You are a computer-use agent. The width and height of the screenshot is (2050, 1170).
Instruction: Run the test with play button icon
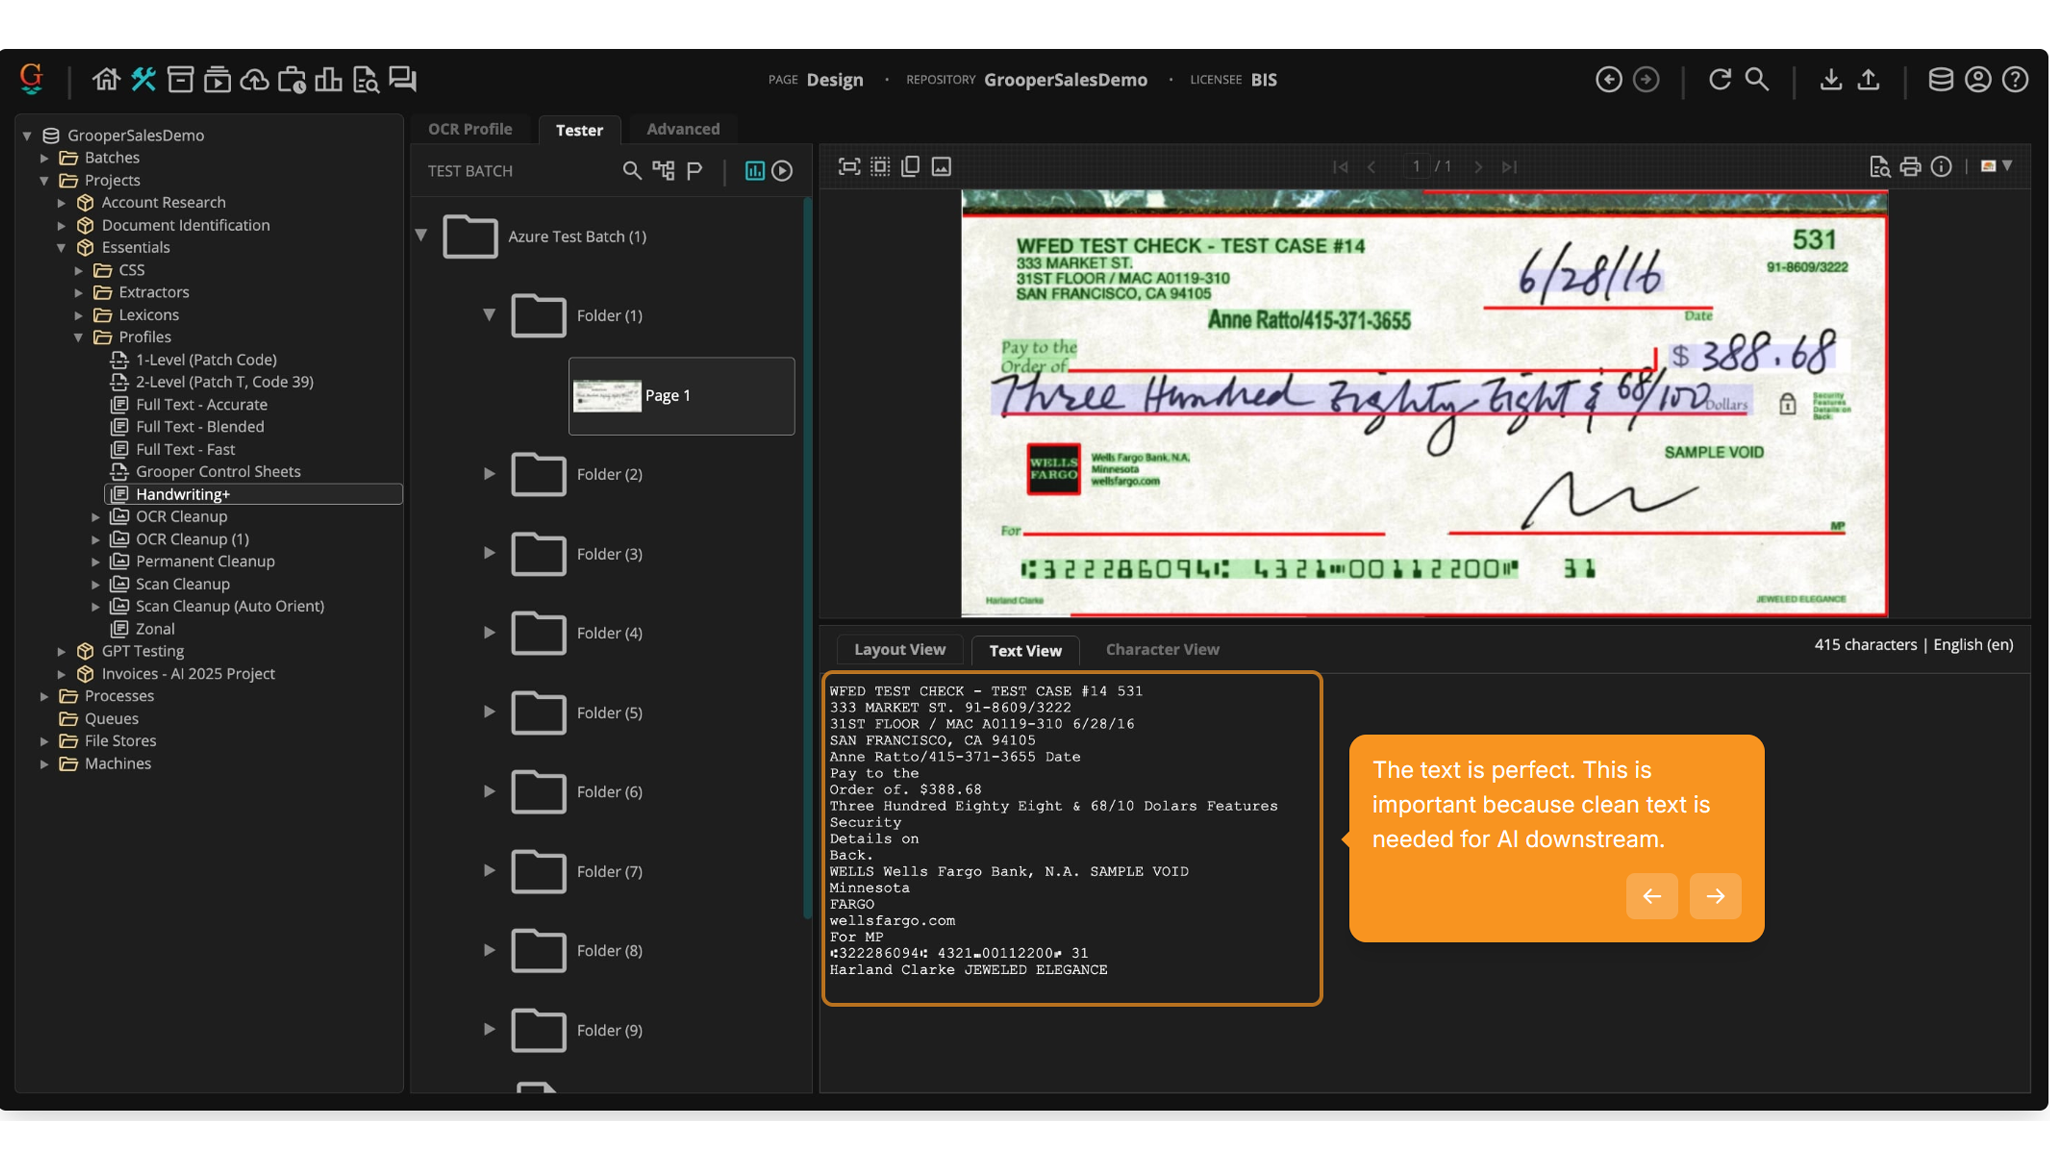[783, 171]
